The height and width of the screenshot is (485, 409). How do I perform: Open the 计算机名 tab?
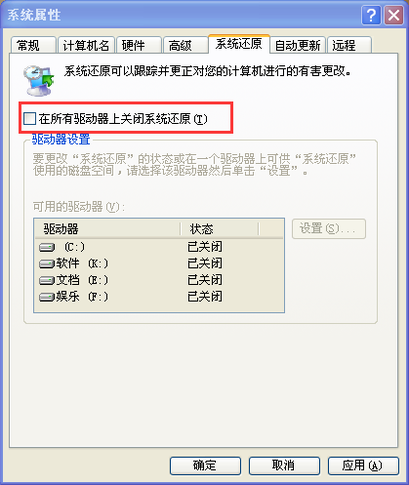(86, 45)
